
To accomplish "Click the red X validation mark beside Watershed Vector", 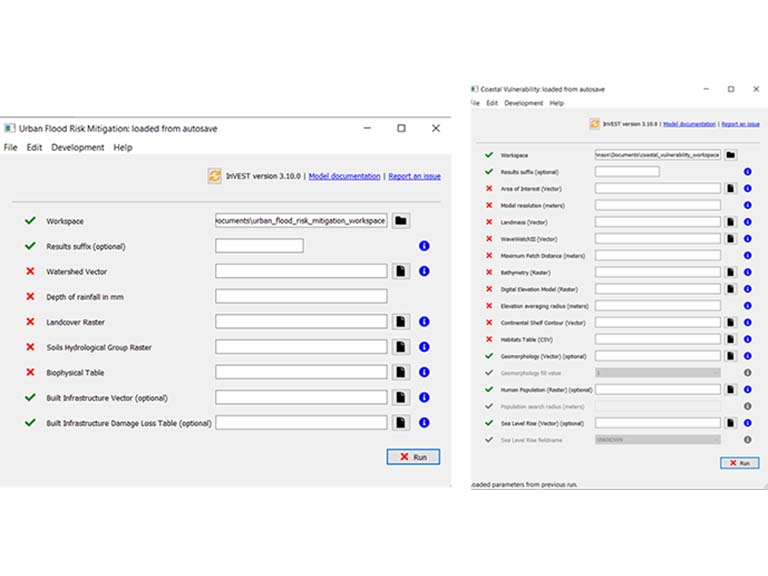I will (30, 271).
